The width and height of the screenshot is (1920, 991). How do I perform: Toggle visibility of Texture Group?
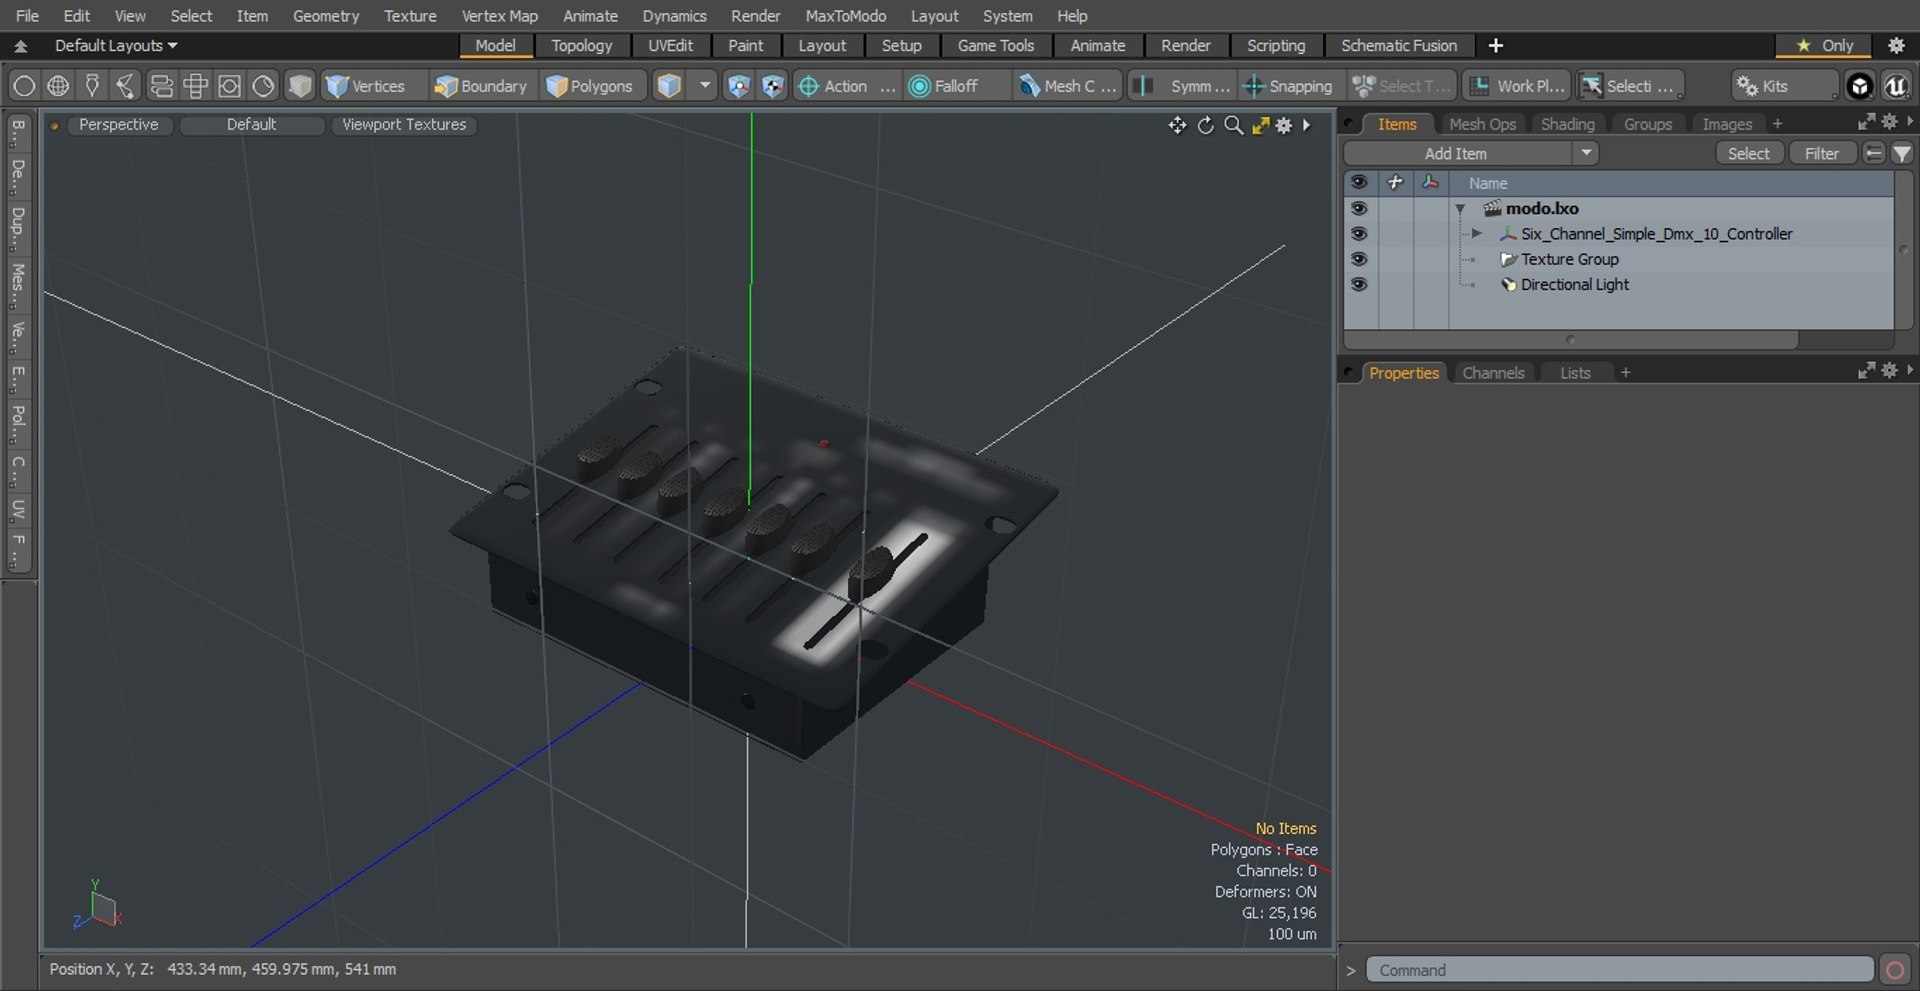click(x=1359, y=258)
